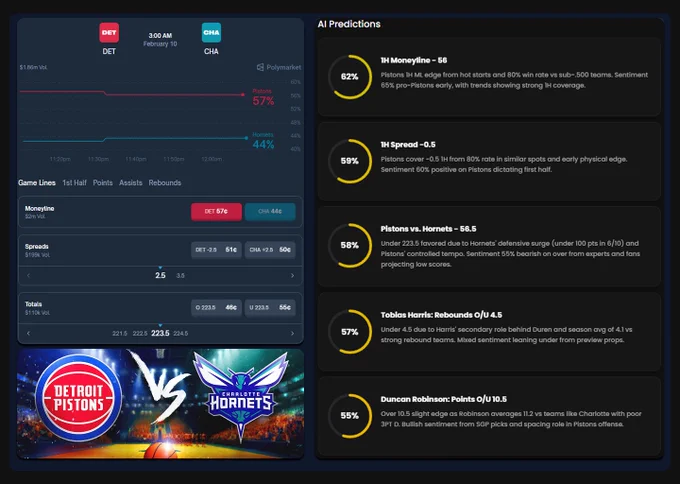The image size is (680, 484).
Task: Click the AI Predictions heading
Action: (x=349, y=24)
